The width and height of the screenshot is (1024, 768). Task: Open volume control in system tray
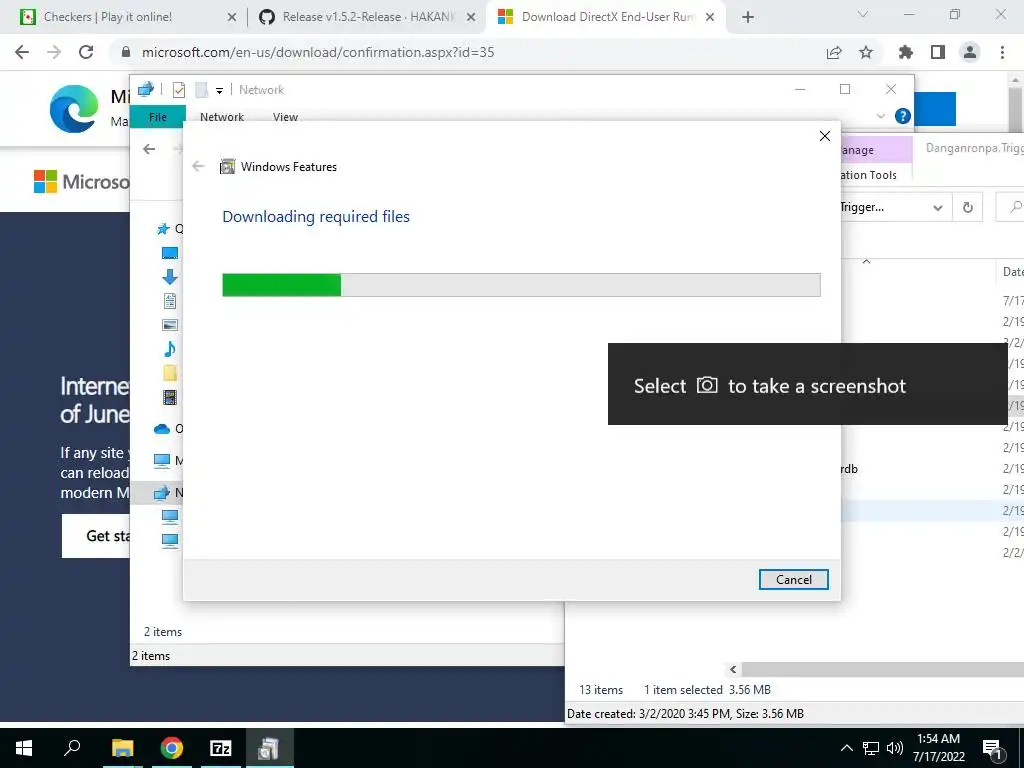click(x=895, y=748)
